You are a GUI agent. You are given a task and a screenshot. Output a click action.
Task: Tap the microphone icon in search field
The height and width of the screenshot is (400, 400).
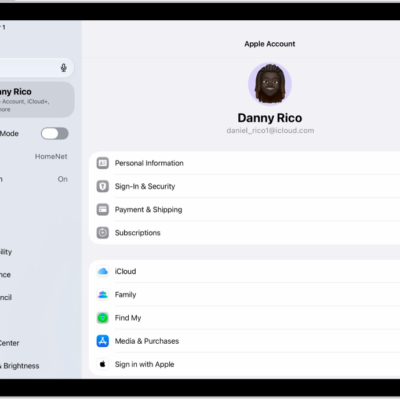pos(64,68)
